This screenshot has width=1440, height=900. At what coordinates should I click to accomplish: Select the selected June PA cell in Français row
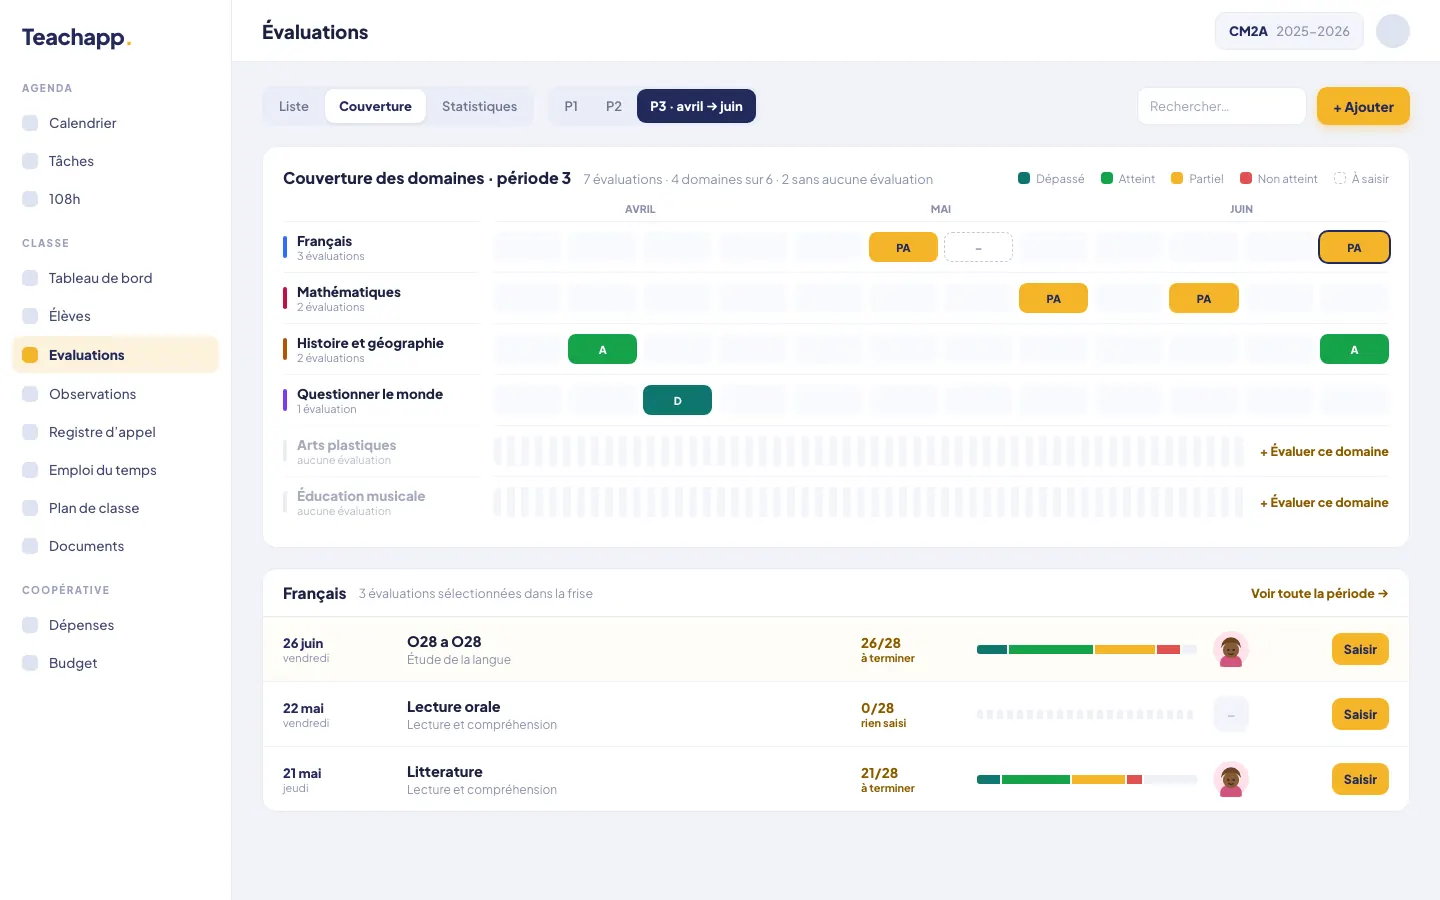pyautogui.click(x=1354, y=247)
